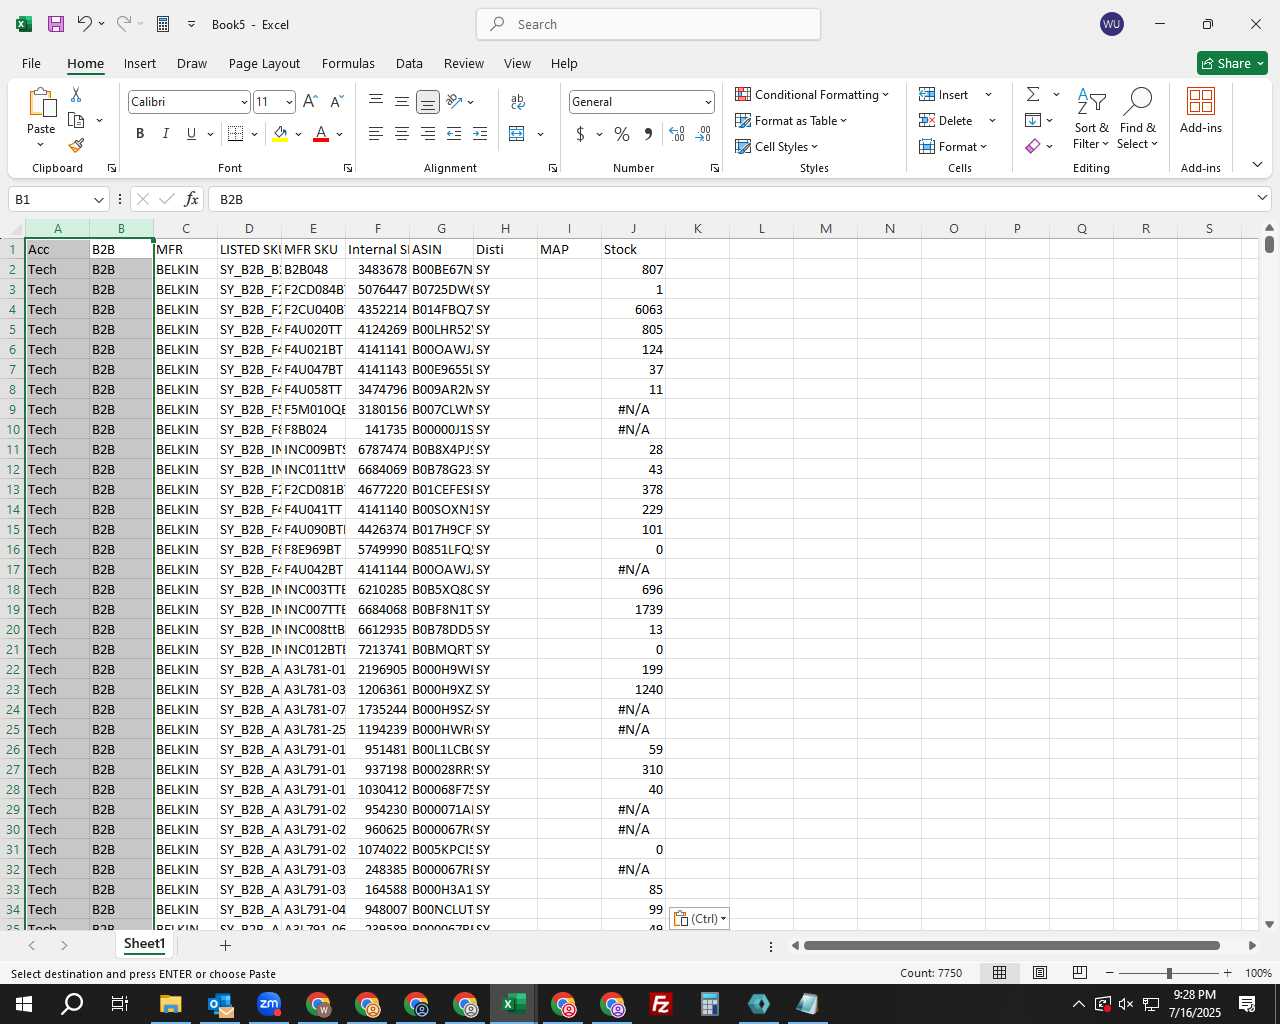This screenshot has width=1280, height=1024.
Task: Switch to Page Break Preview in status bar
Action: pos(1080,973)
